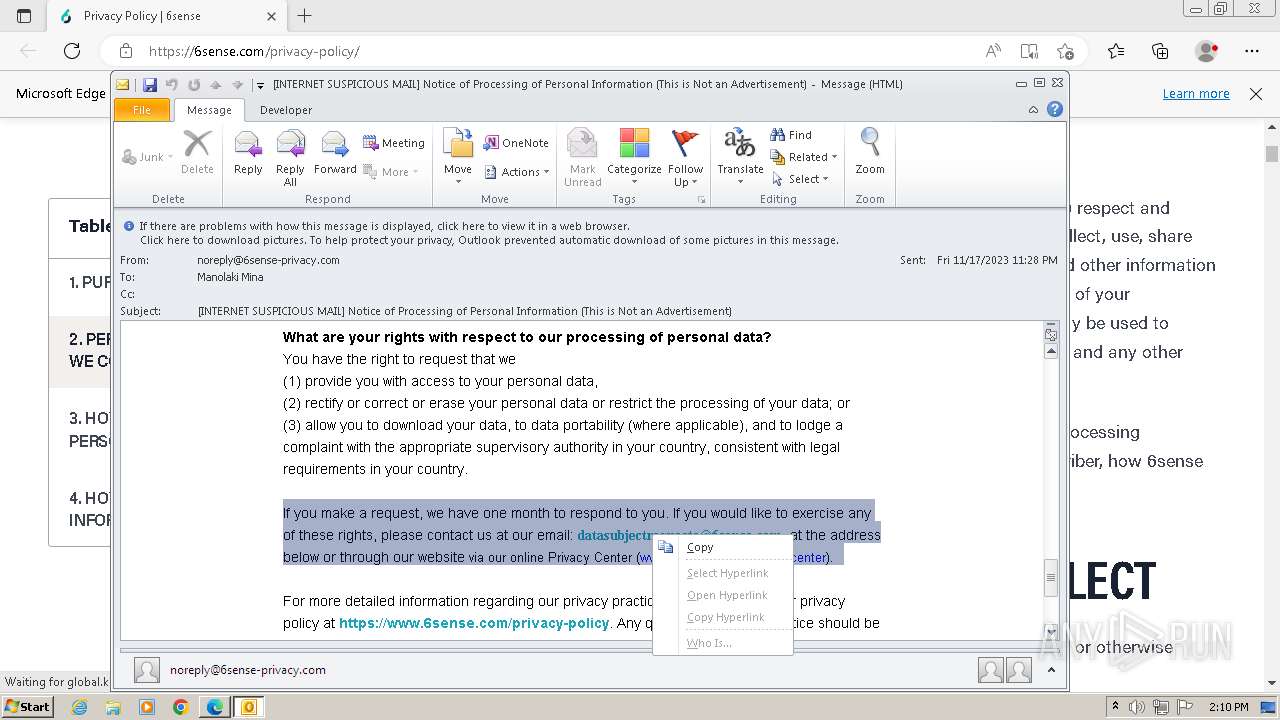The image size is (1280, 720).
Task: Expand the people pane arrow
Action: point(1051,670)
